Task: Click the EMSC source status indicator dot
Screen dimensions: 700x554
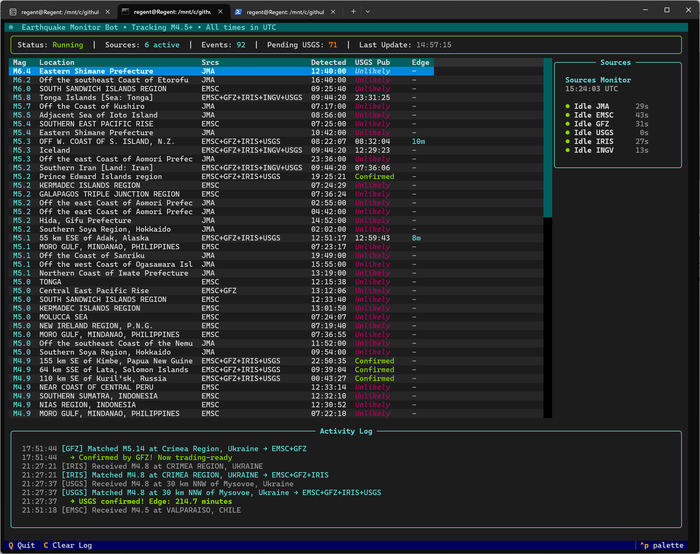Action: 568,115
